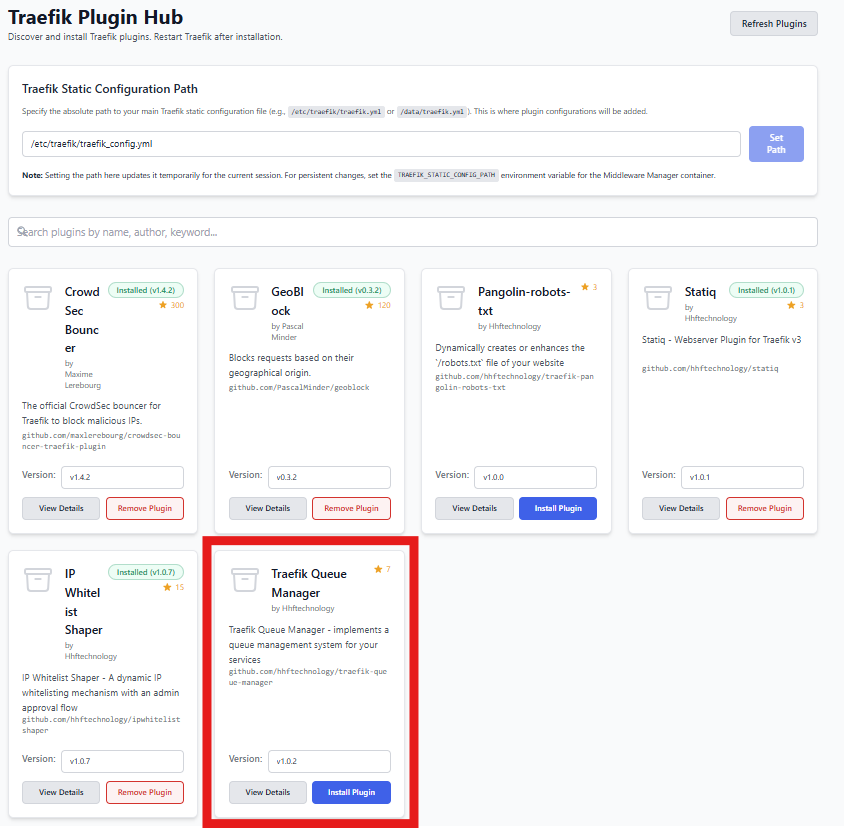Screen dimensions: 844x828
Task: Click the traefik-pangolin-robots-txt repository path
Action: click(514, 382)
